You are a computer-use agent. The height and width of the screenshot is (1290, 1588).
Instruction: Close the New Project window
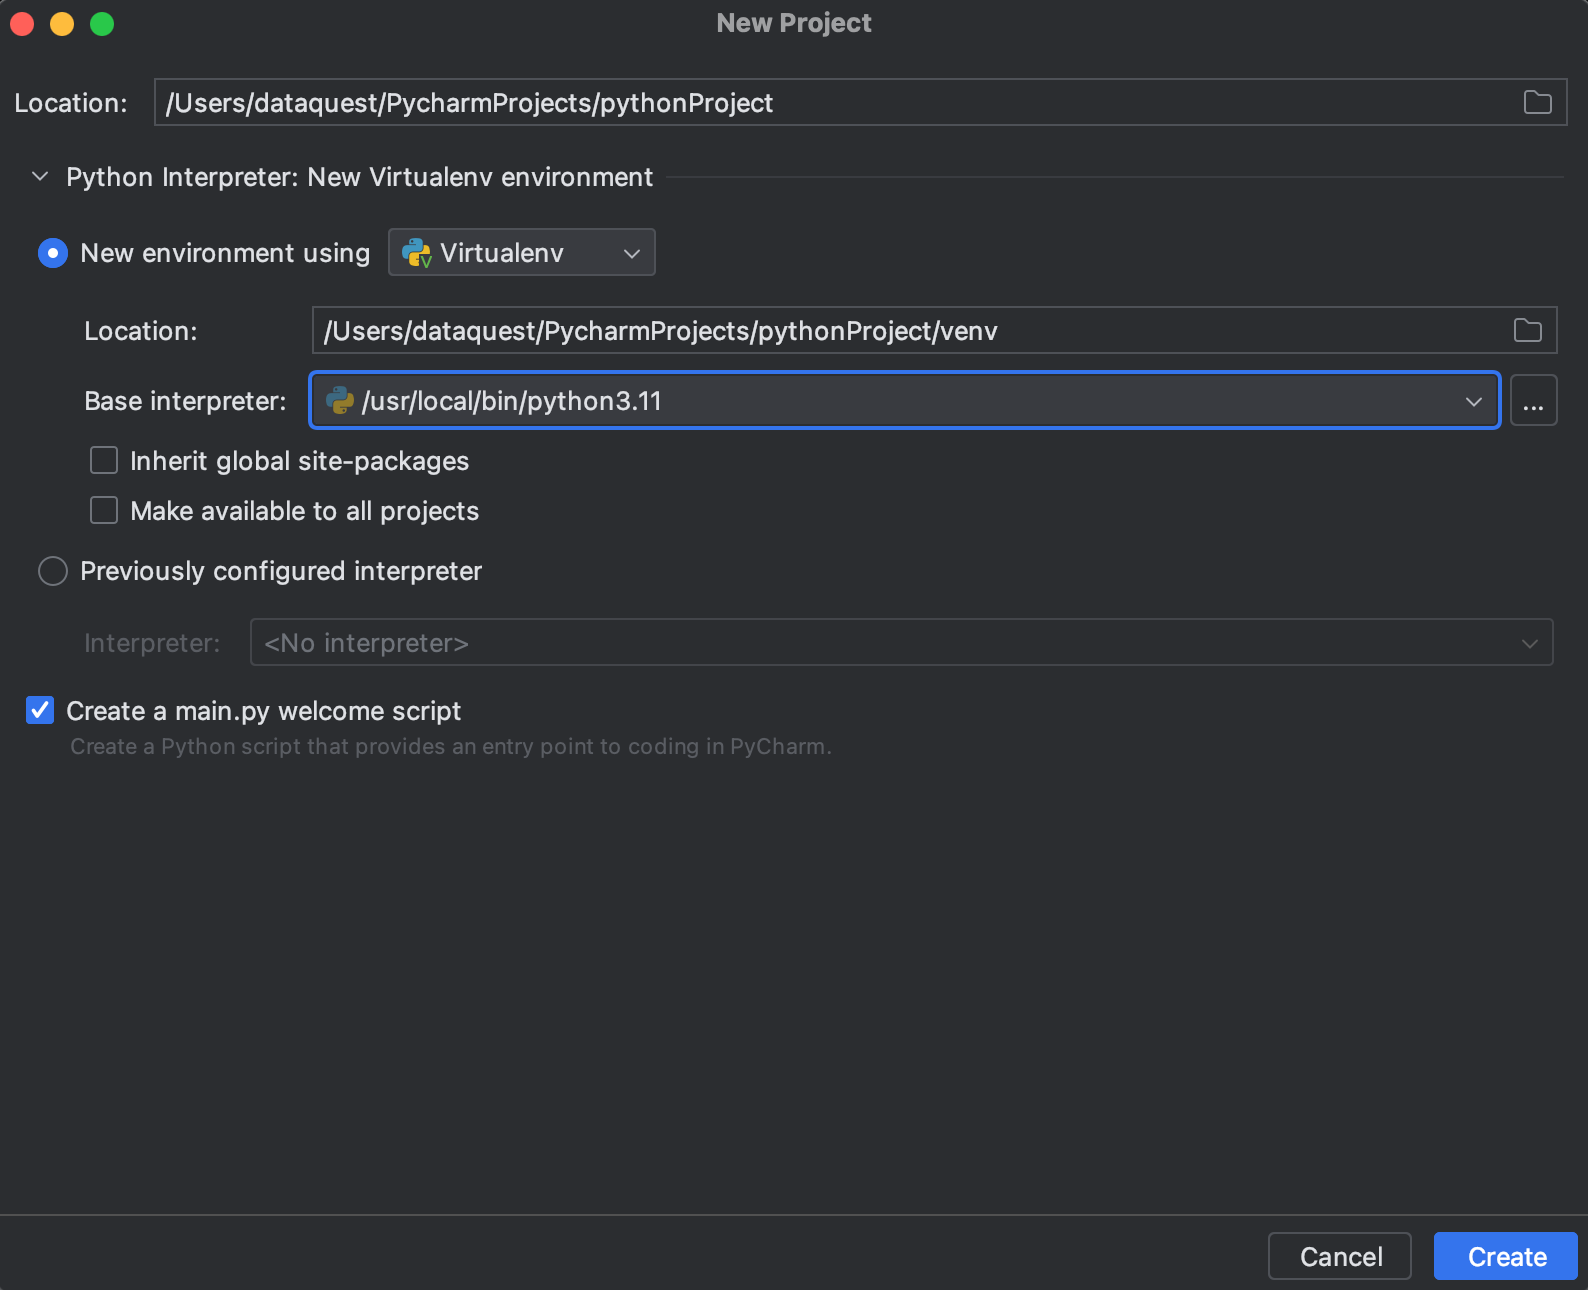click(x=22, y=24)
